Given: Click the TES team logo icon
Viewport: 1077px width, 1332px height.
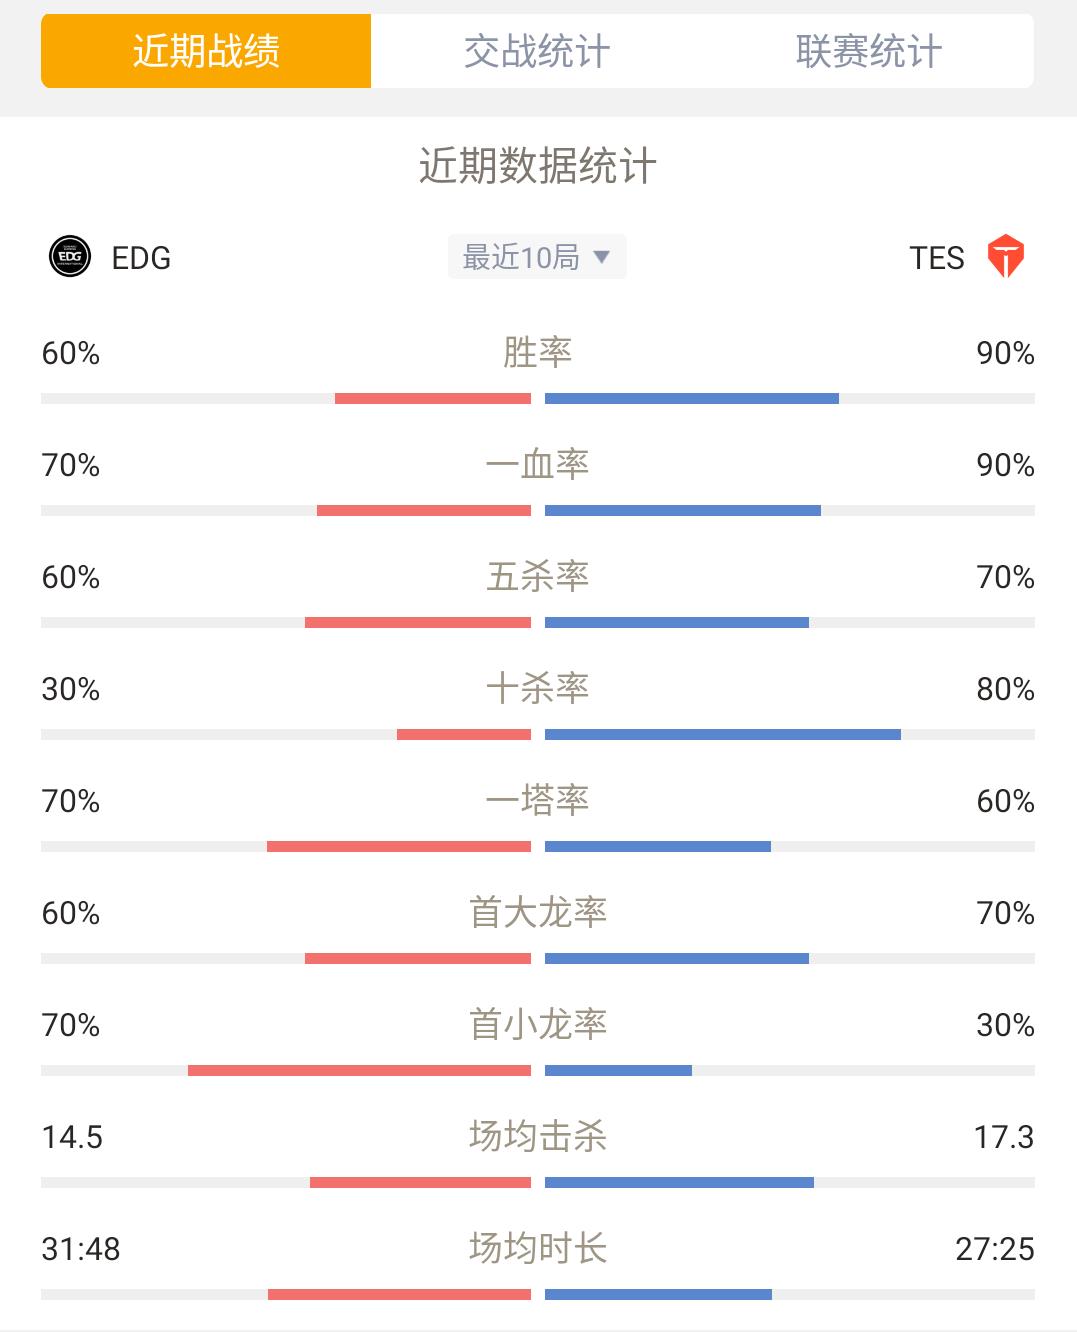Looking at the screenshot, I should pyautogui.click(x=1005, y=257).
